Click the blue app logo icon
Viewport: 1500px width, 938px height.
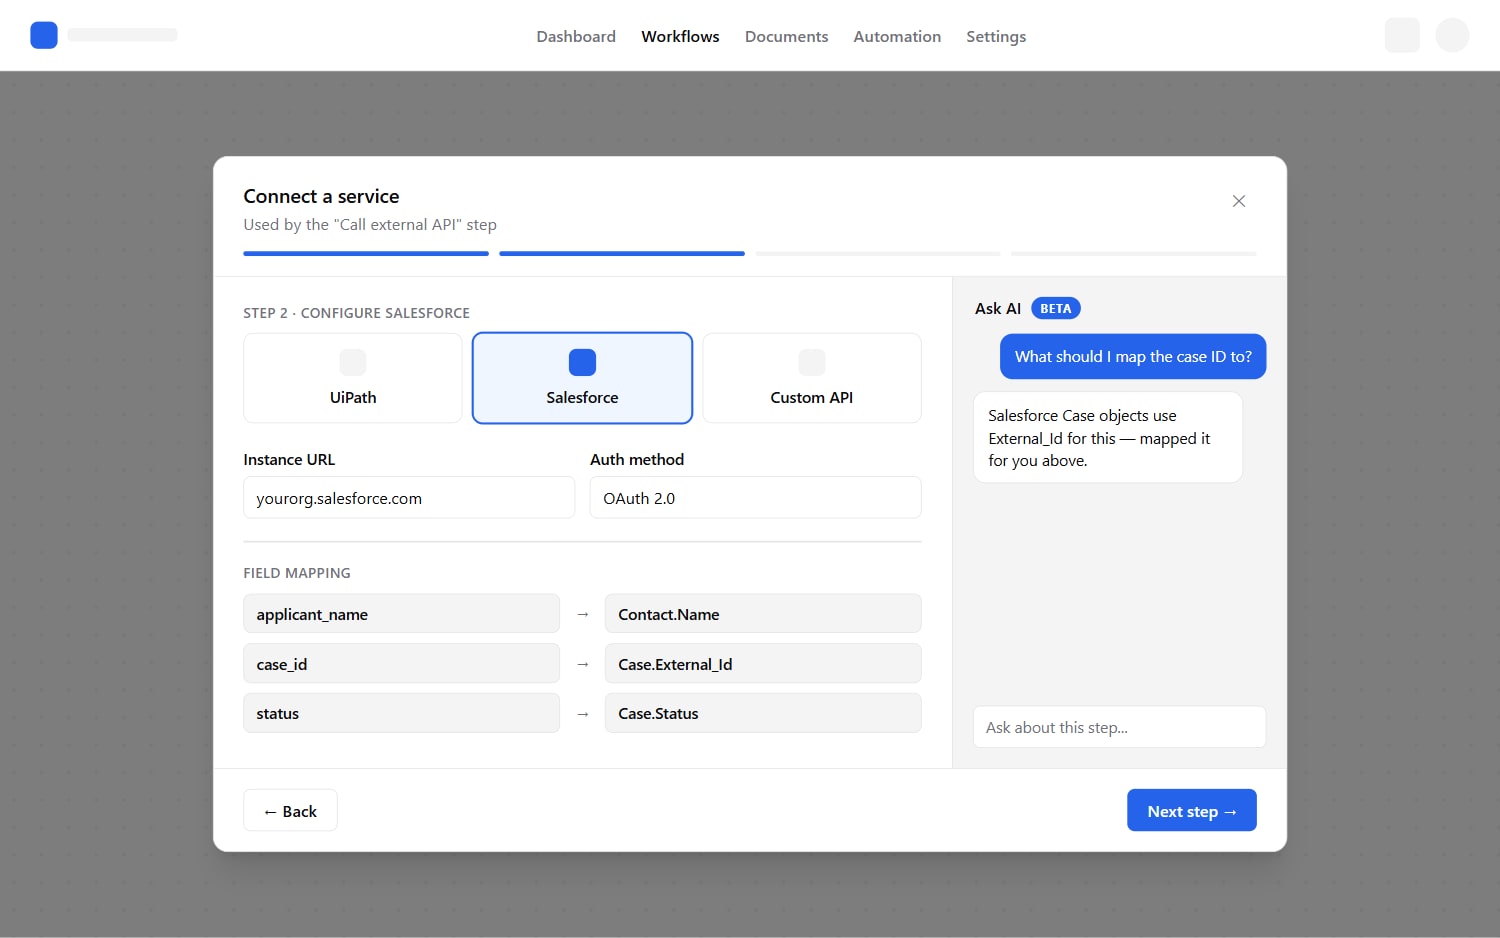point(44,35)
